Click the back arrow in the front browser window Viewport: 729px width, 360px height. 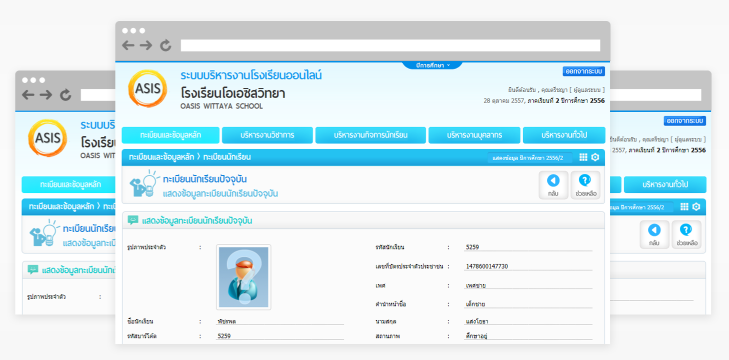coord(128,45)
